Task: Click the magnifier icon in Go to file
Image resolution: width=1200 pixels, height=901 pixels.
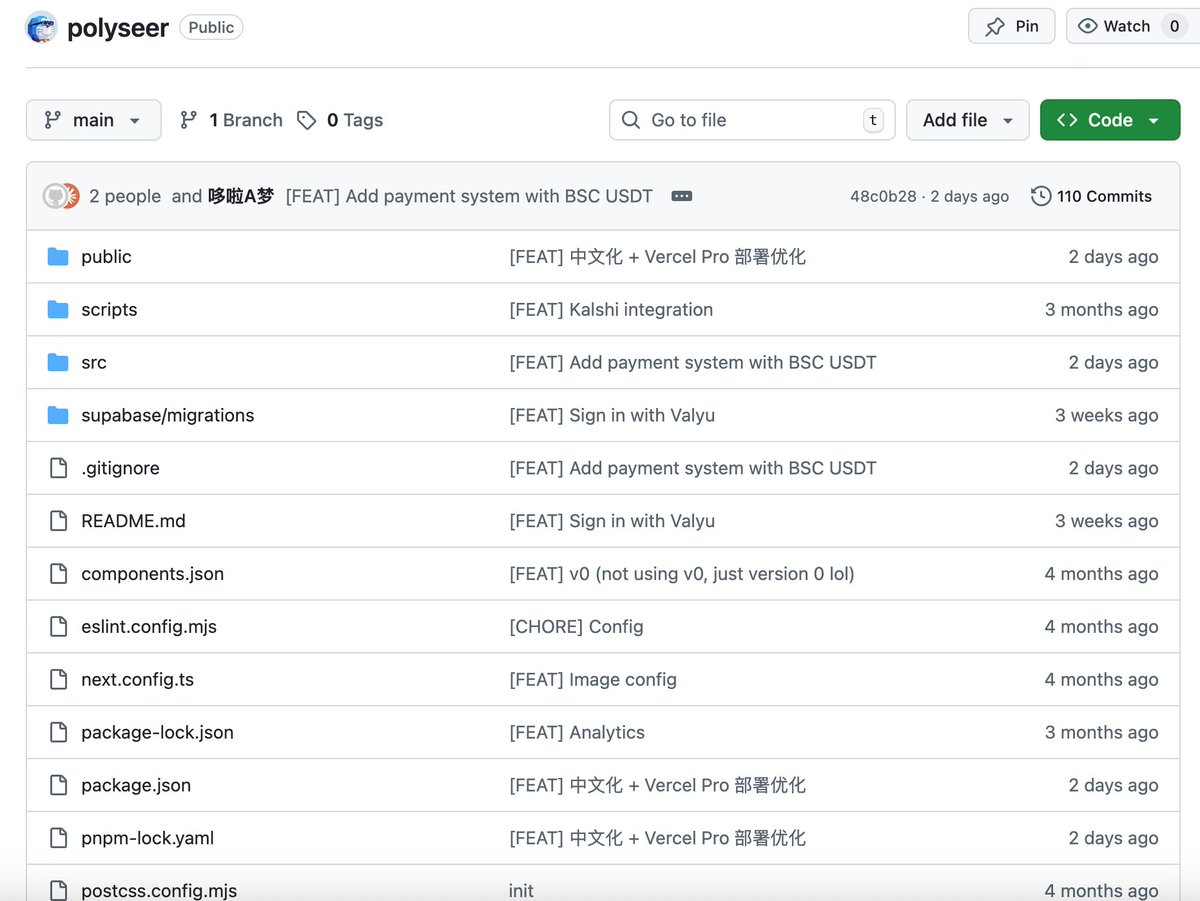Action: click(630, 119)
